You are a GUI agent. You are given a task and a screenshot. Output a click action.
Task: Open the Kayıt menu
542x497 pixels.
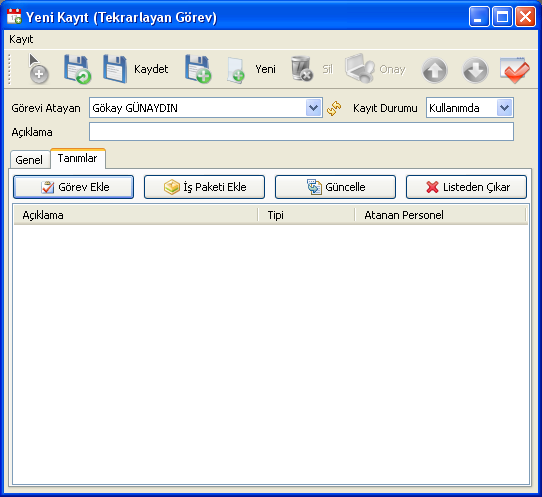pyautogui.click(x=21, y=39)
